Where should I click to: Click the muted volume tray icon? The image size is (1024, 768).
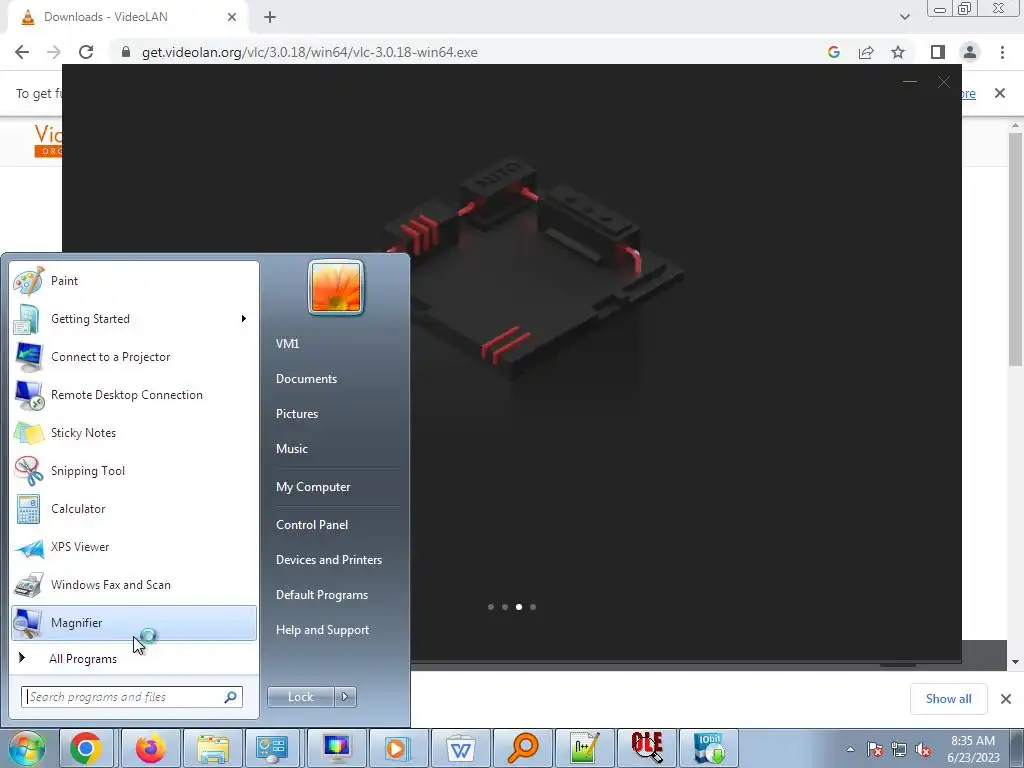coord(923,750)
